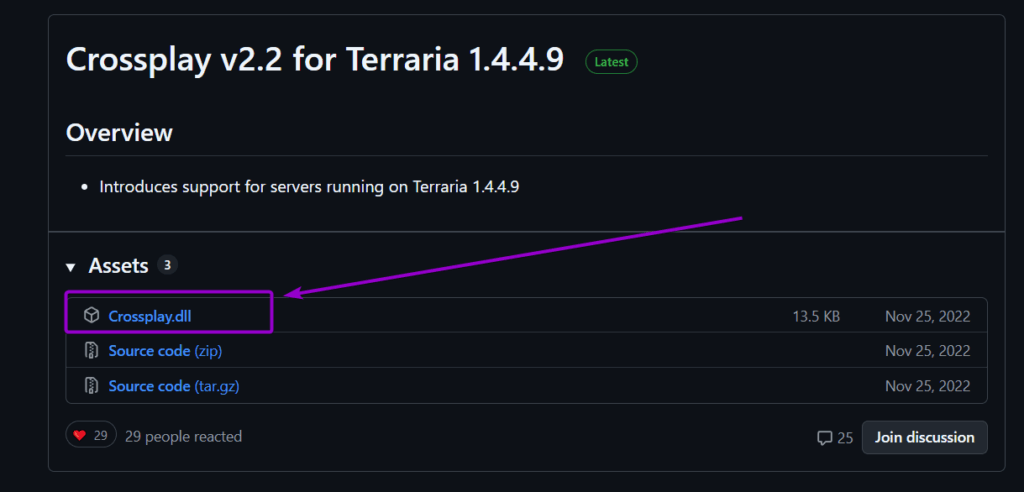Click the heart reaction button showing 29
Image resolution: width=1024 pixels, height=492 pixels.
click(91, 436)
